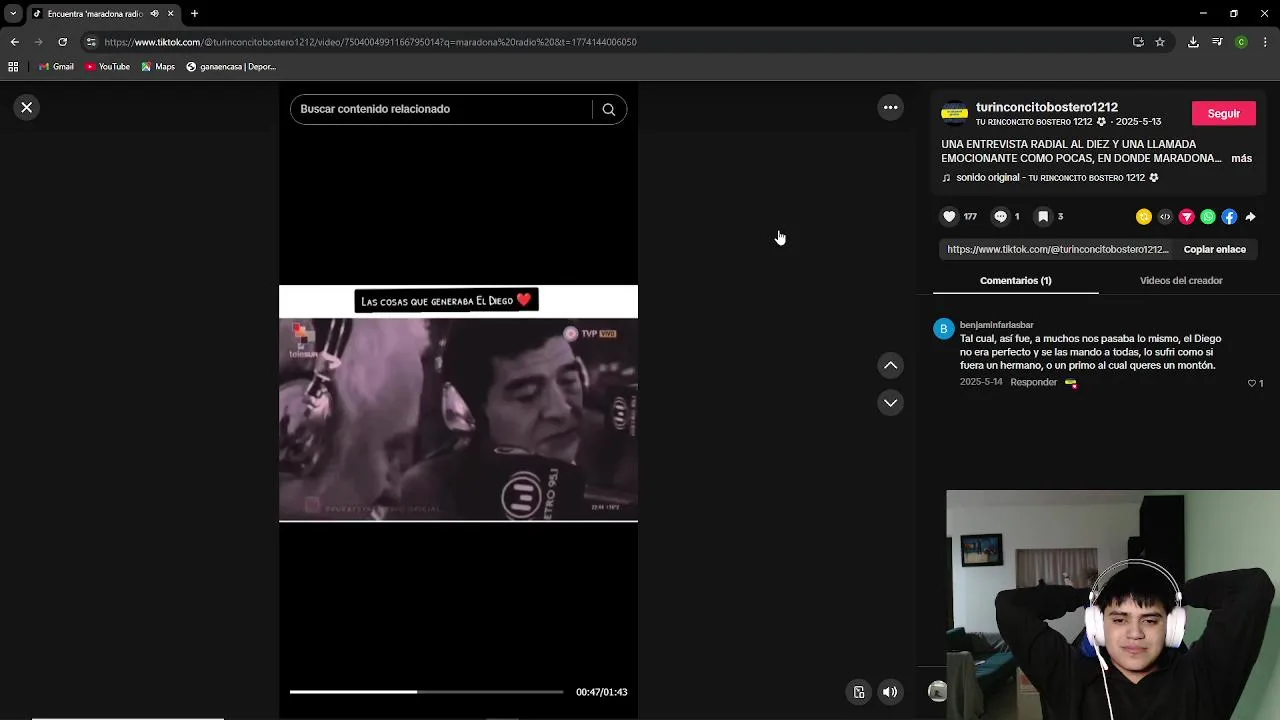This screenshot has height=720, width=1280.
Task: Switch to 'Comentarios (1)' tab
Action: 1015,280
